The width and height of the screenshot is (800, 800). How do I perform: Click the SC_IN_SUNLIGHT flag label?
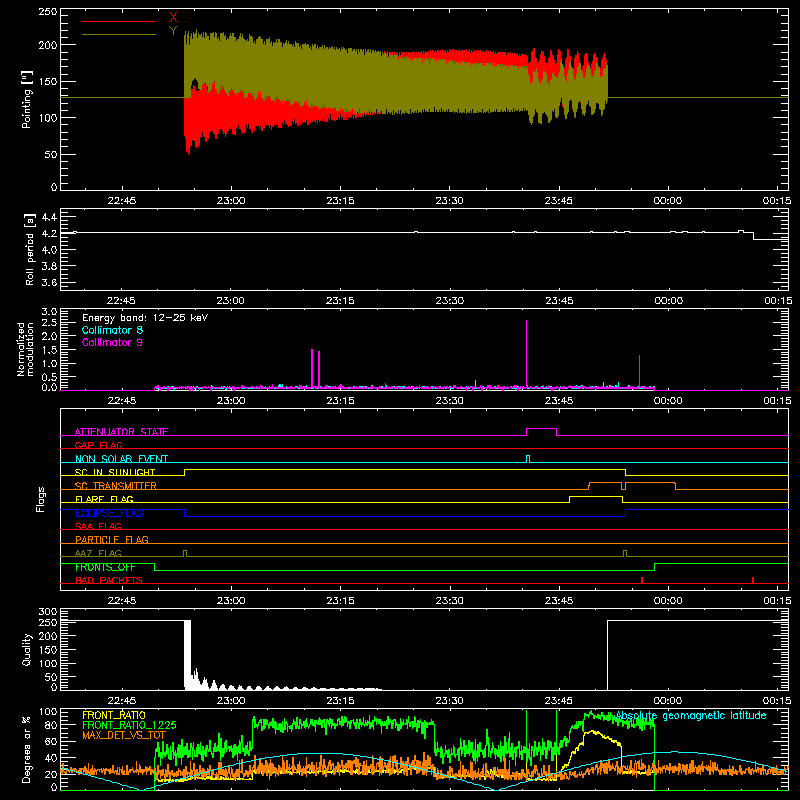[115, 472]
